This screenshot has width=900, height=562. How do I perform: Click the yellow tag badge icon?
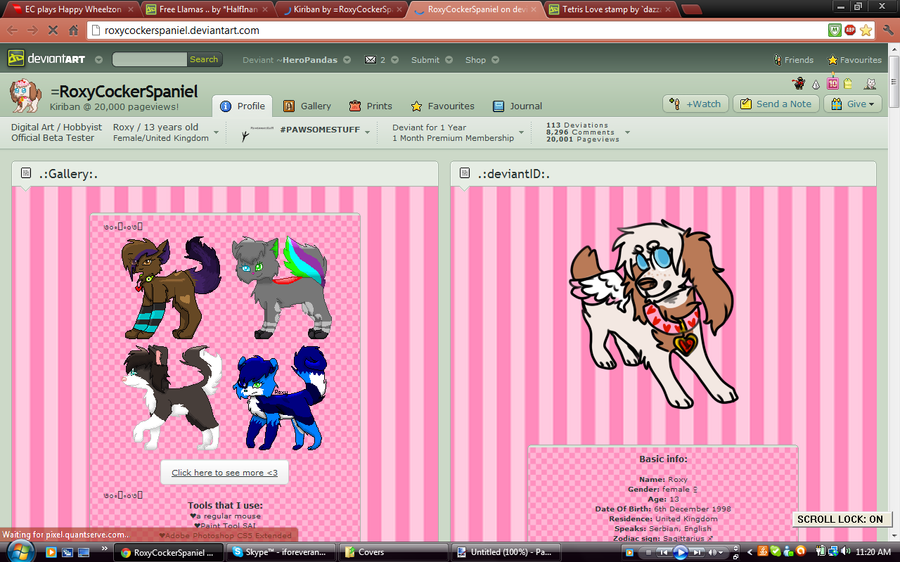click(x=848, y=84)
